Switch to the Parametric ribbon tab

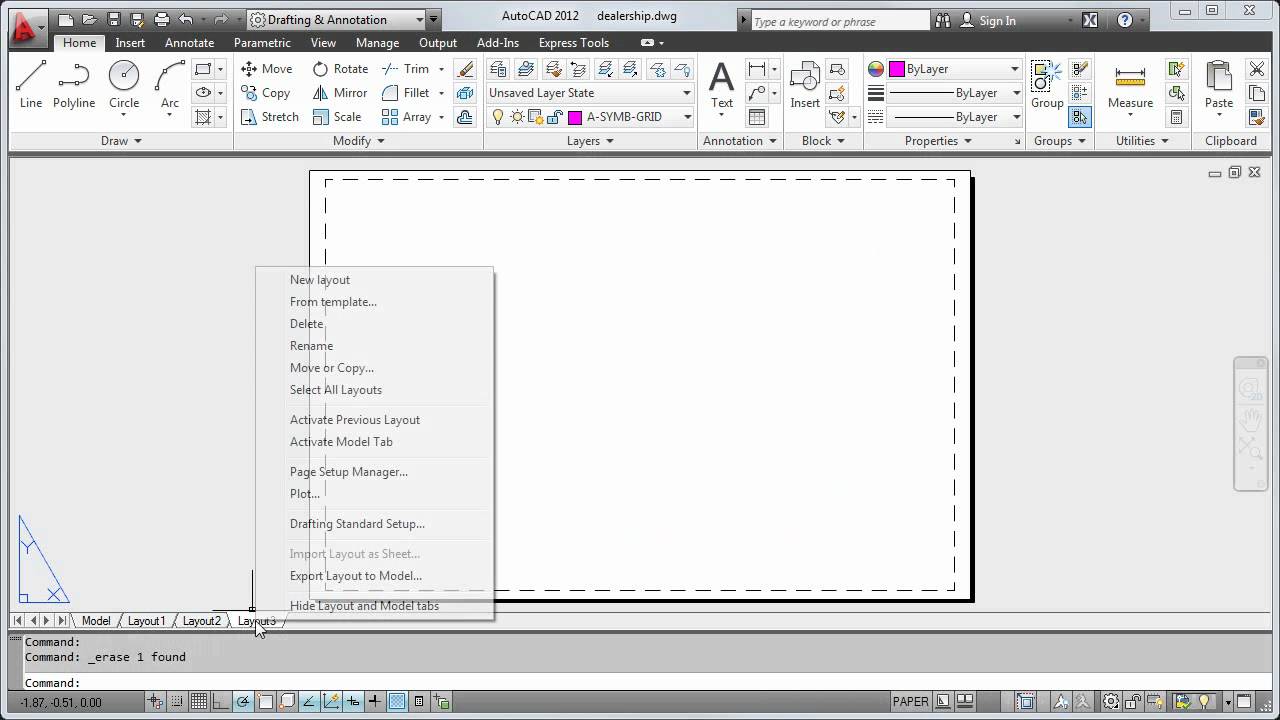coord(262,42)
